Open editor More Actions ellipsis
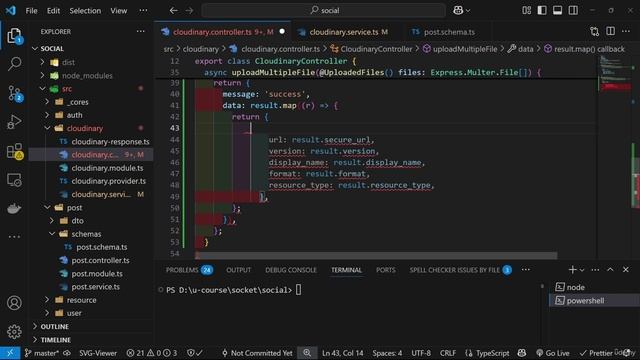 coord(626,31)
